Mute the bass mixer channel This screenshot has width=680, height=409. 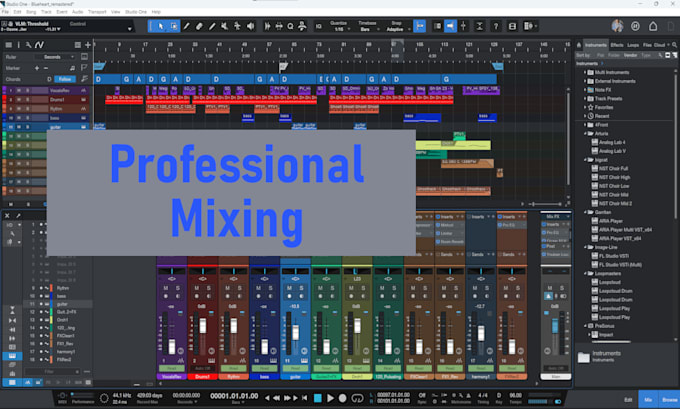[x=258, y=288]
